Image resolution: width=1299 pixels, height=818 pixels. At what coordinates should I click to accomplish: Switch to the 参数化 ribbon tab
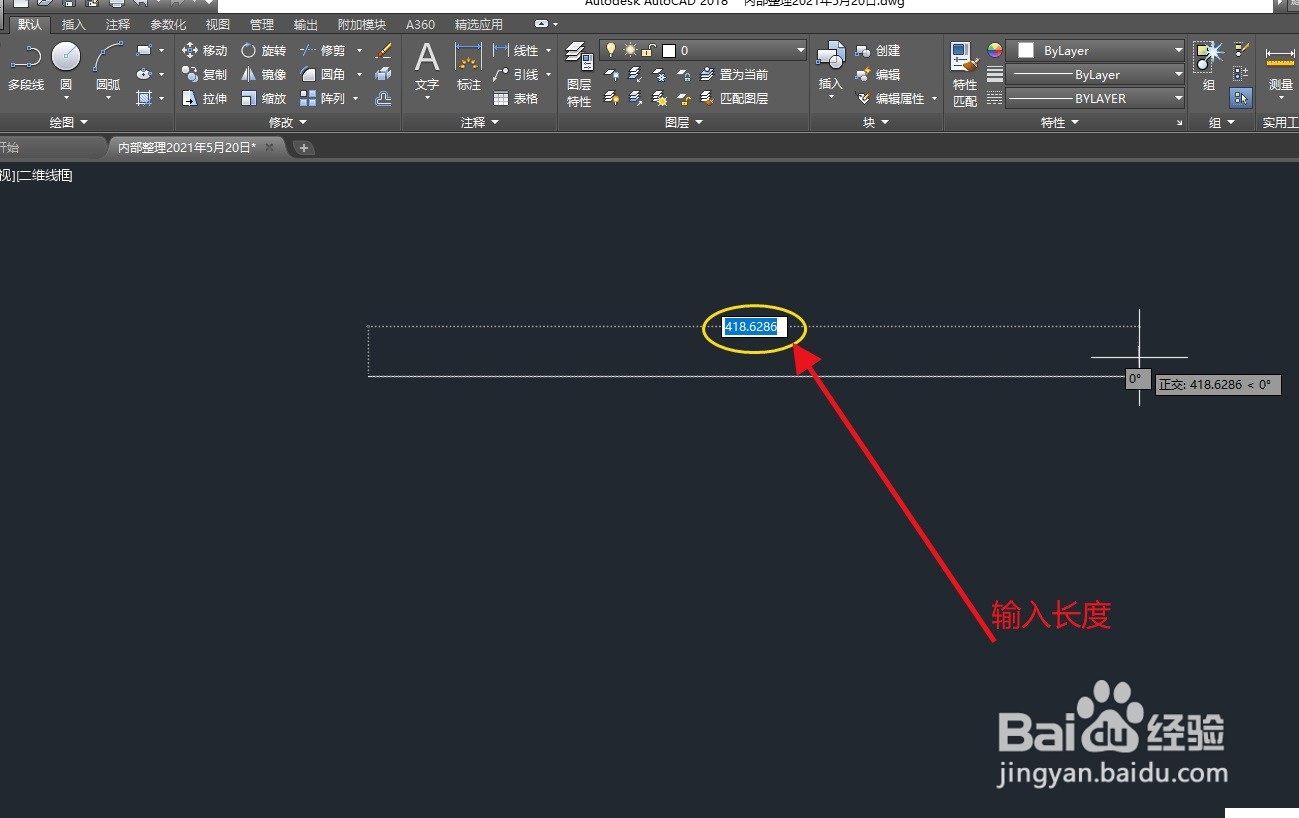[168, 25]
